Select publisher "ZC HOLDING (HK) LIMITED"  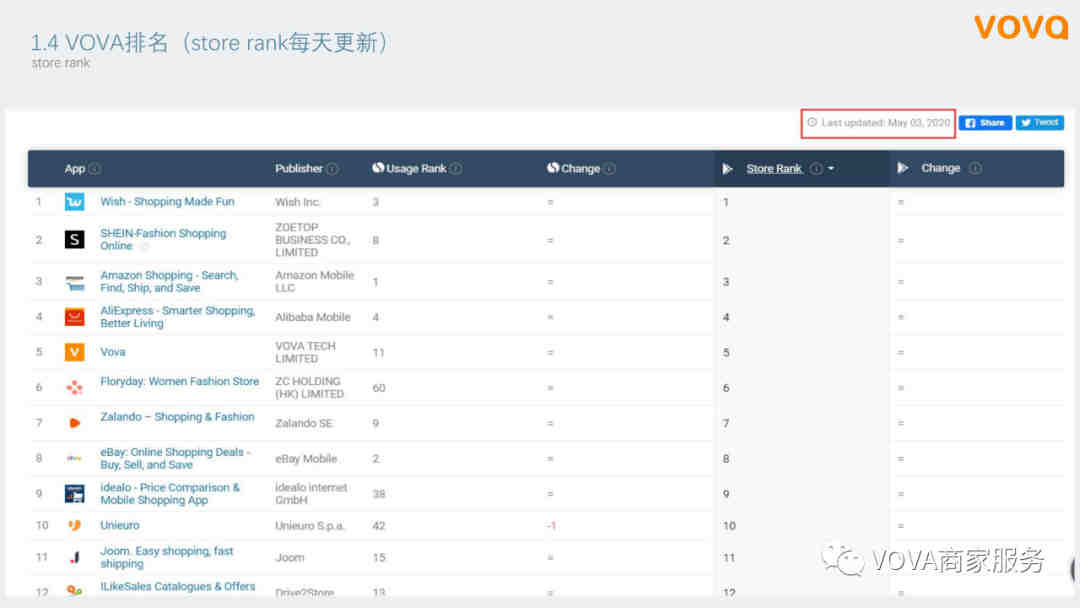pyautogui.click(x=309, y=388)
